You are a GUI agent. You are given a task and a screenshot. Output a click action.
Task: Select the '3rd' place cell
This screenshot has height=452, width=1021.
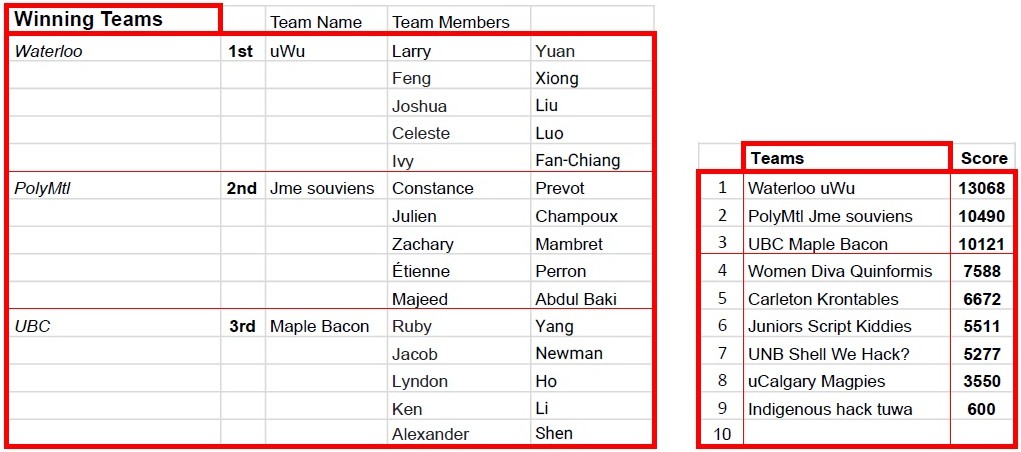click(242, 326)
